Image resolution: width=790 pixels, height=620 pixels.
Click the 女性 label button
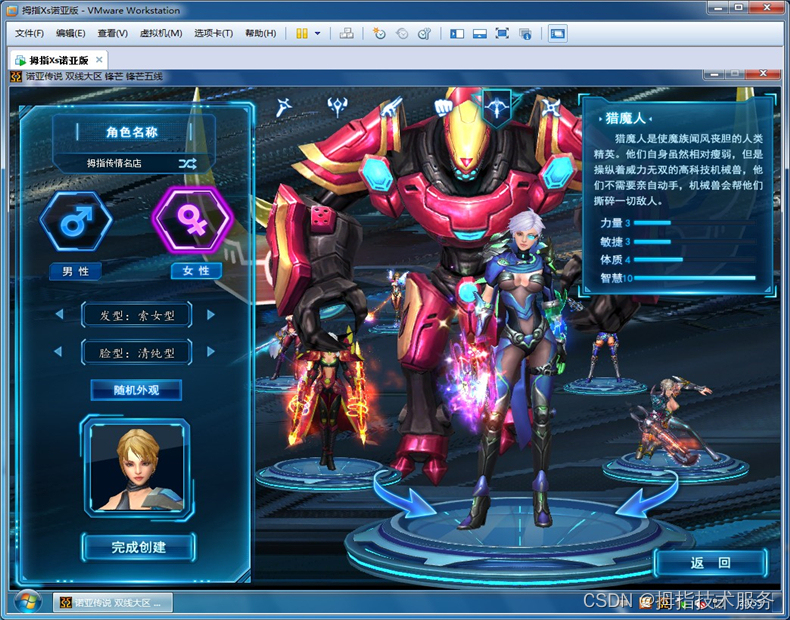point(196,271)
